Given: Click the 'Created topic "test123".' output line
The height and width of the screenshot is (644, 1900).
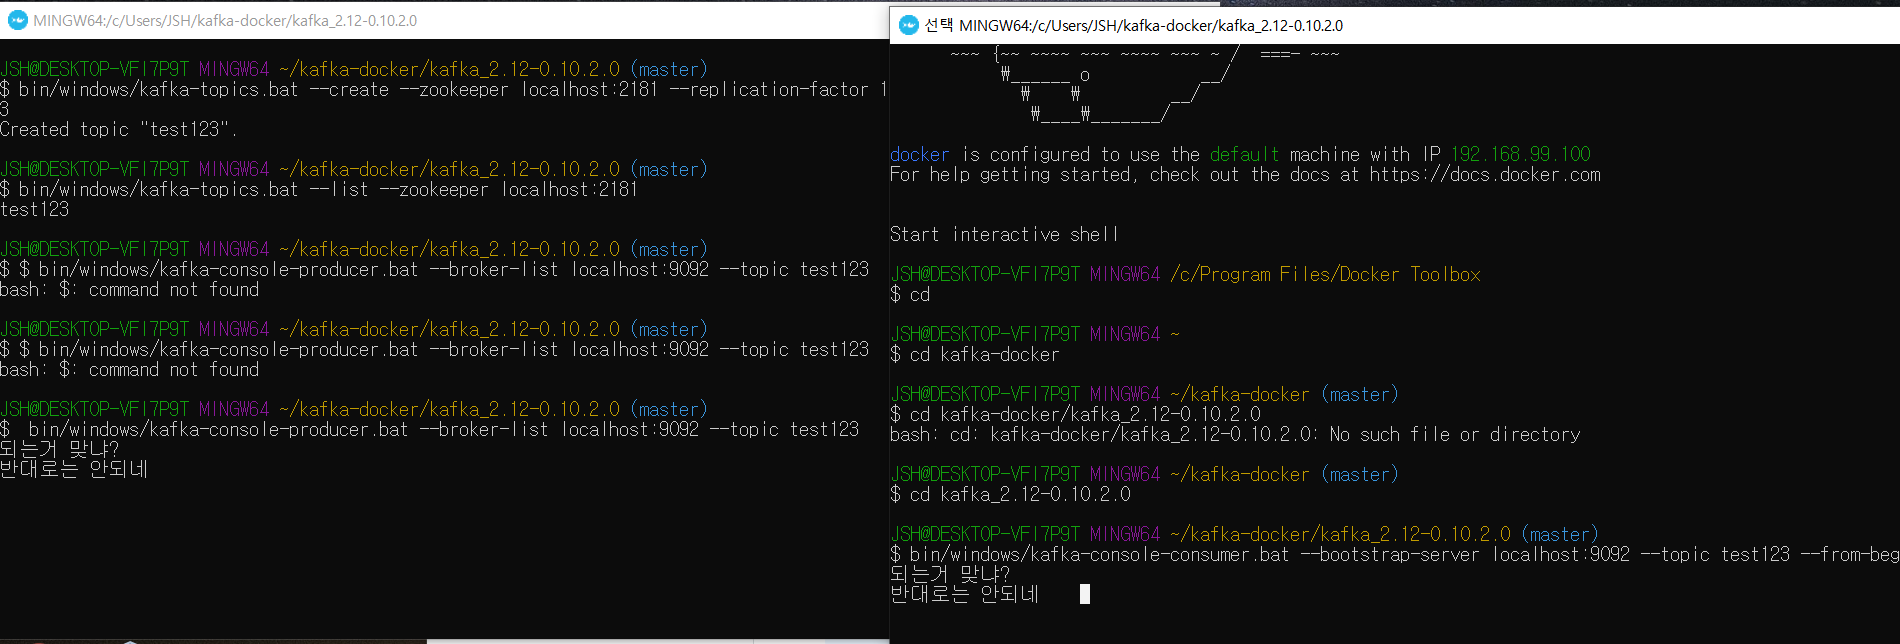Looking at the screenshot, I should pyautogui.click(x=118, y=129).
